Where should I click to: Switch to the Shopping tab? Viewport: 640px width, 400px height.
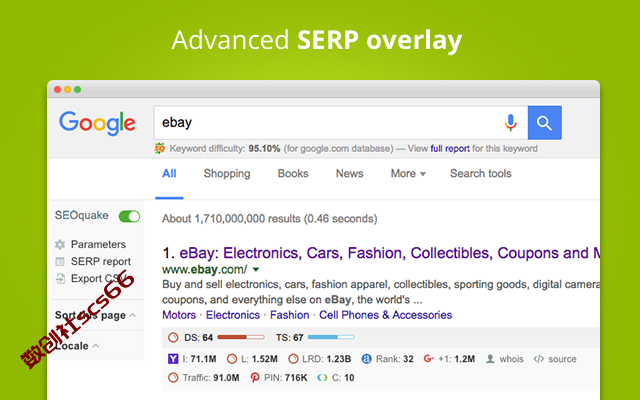coord(227,173)
